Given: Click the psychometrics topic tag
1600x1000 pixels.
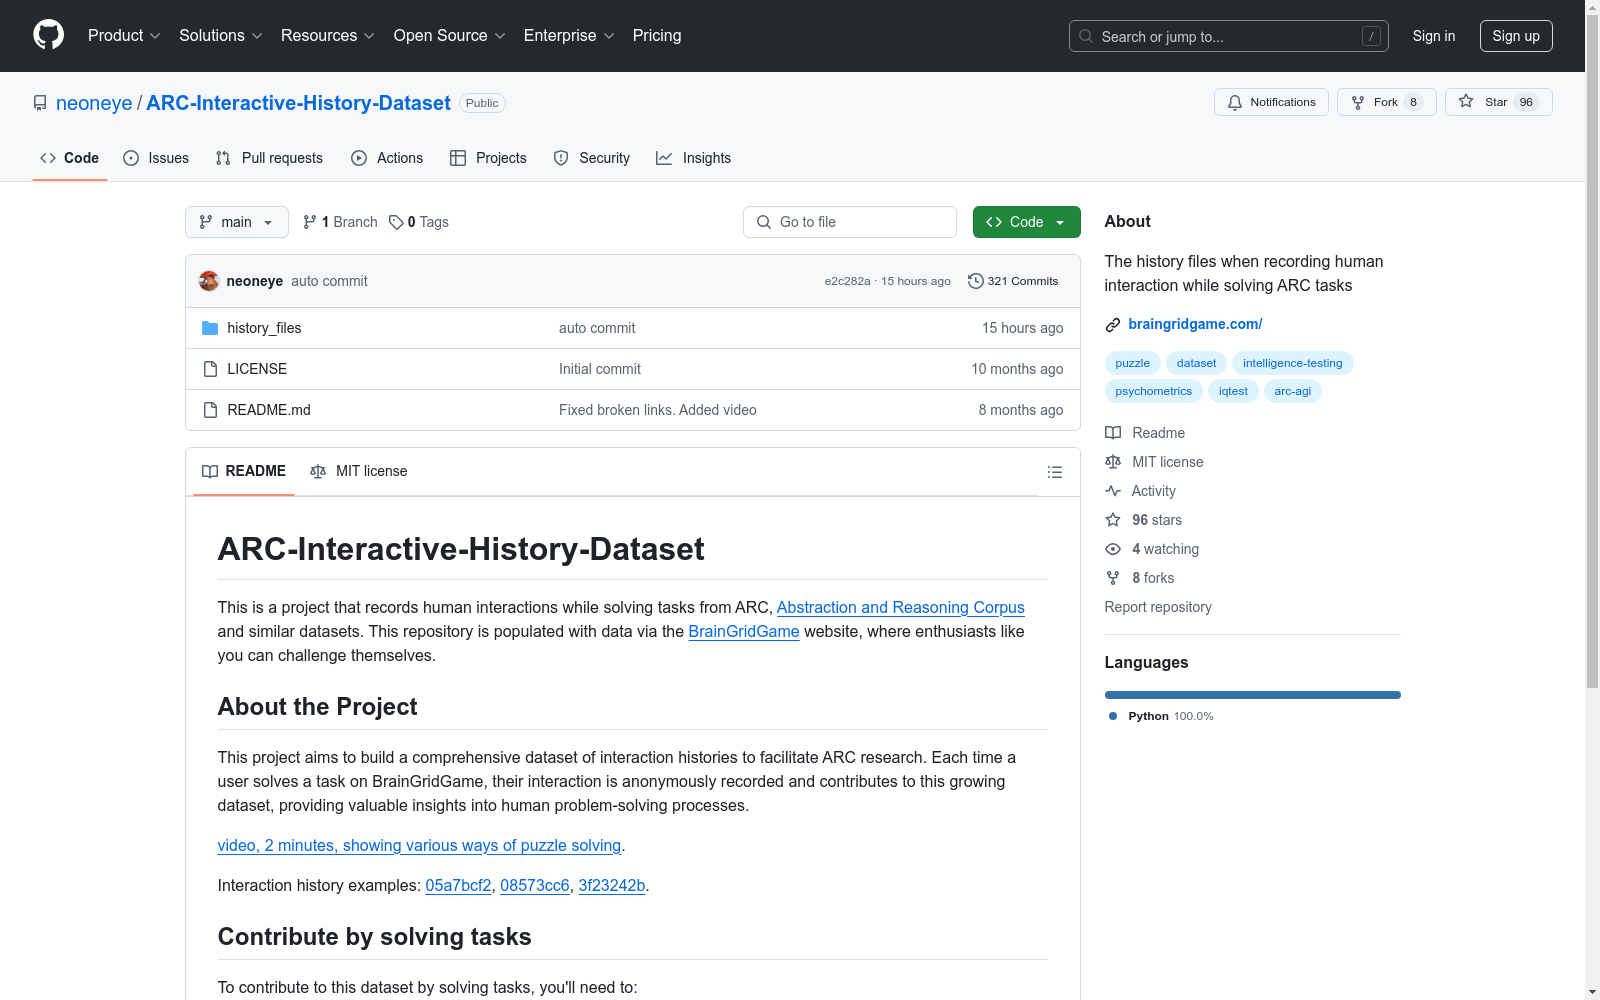Looking at the screenshot, I should coord(1153,391).
